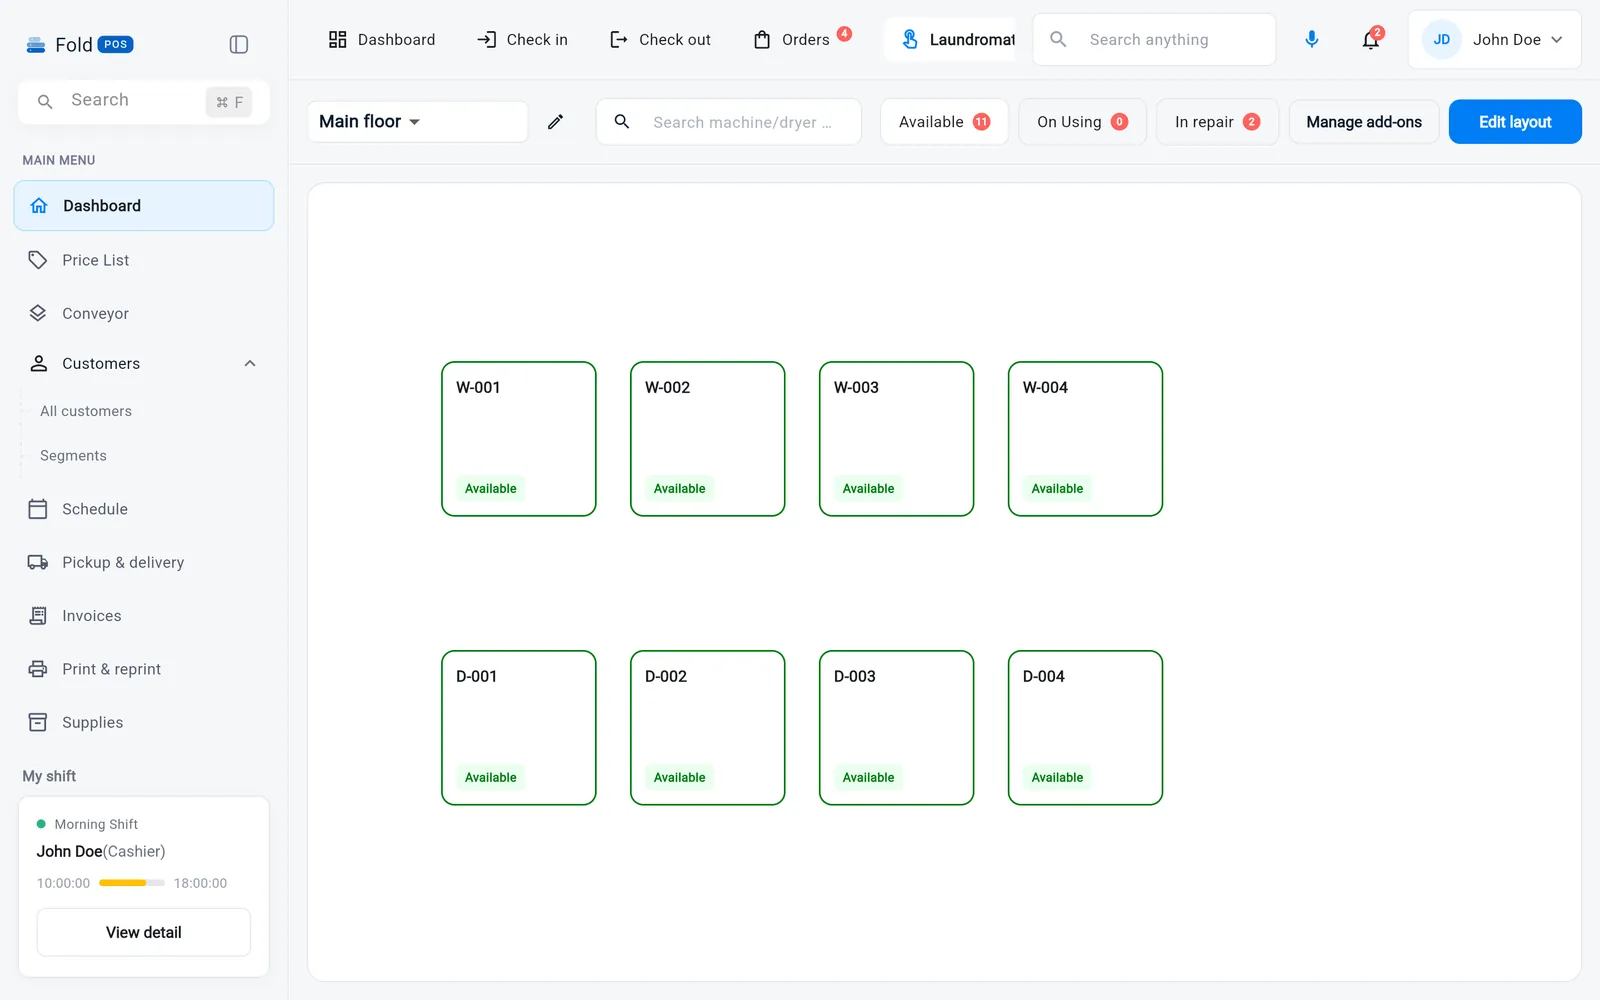Select the Laundromat tab
Viewport: 1600px width, 1000px height.
click(x=950, y=40)
